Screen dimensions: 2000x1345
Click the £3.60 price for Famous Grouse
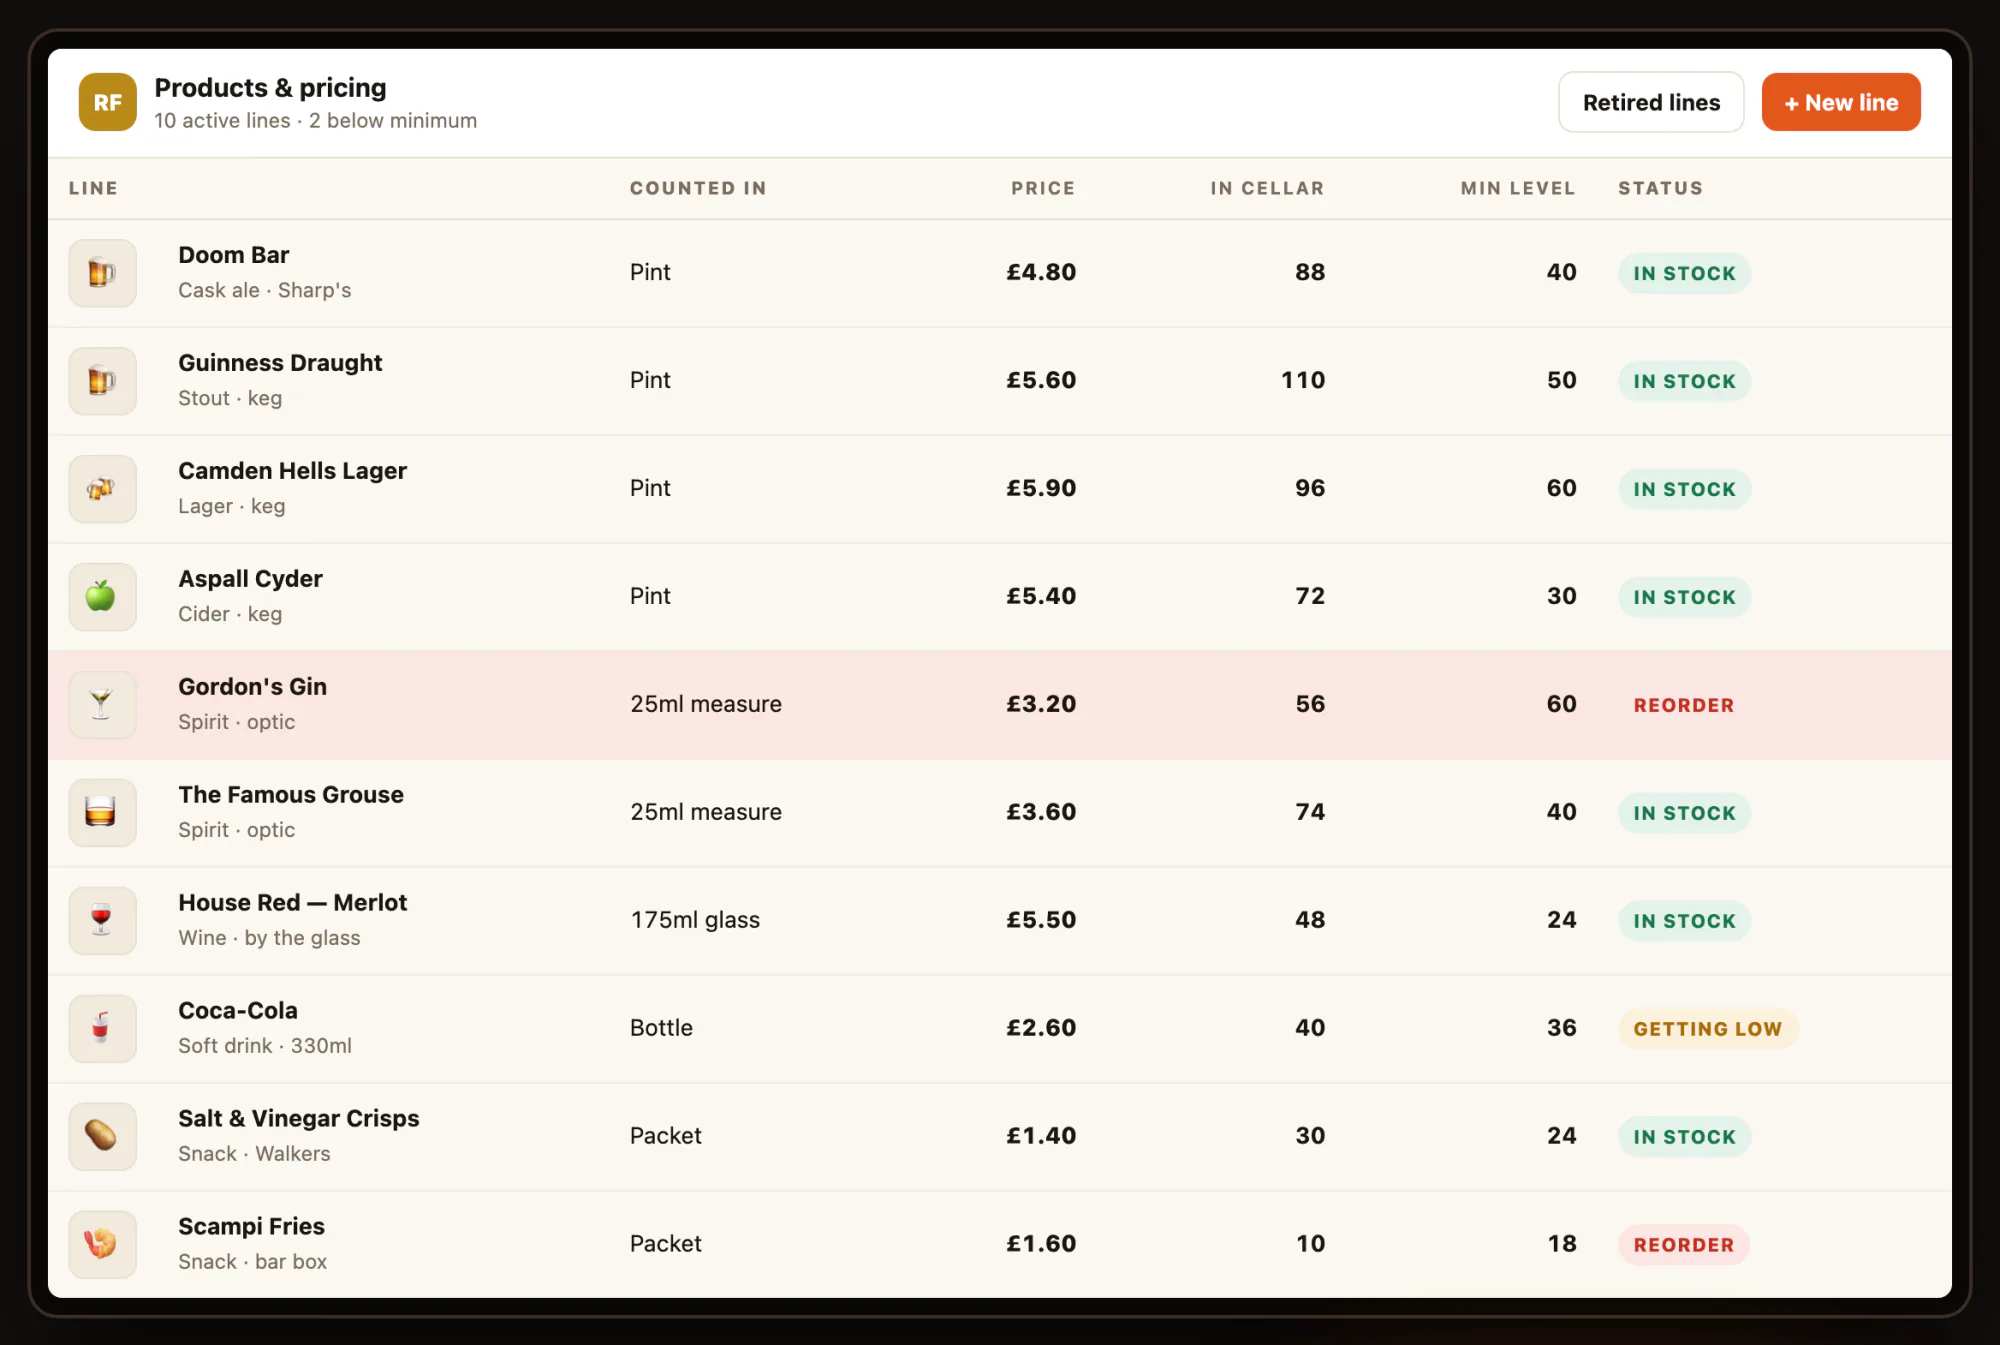[1041, 812]
